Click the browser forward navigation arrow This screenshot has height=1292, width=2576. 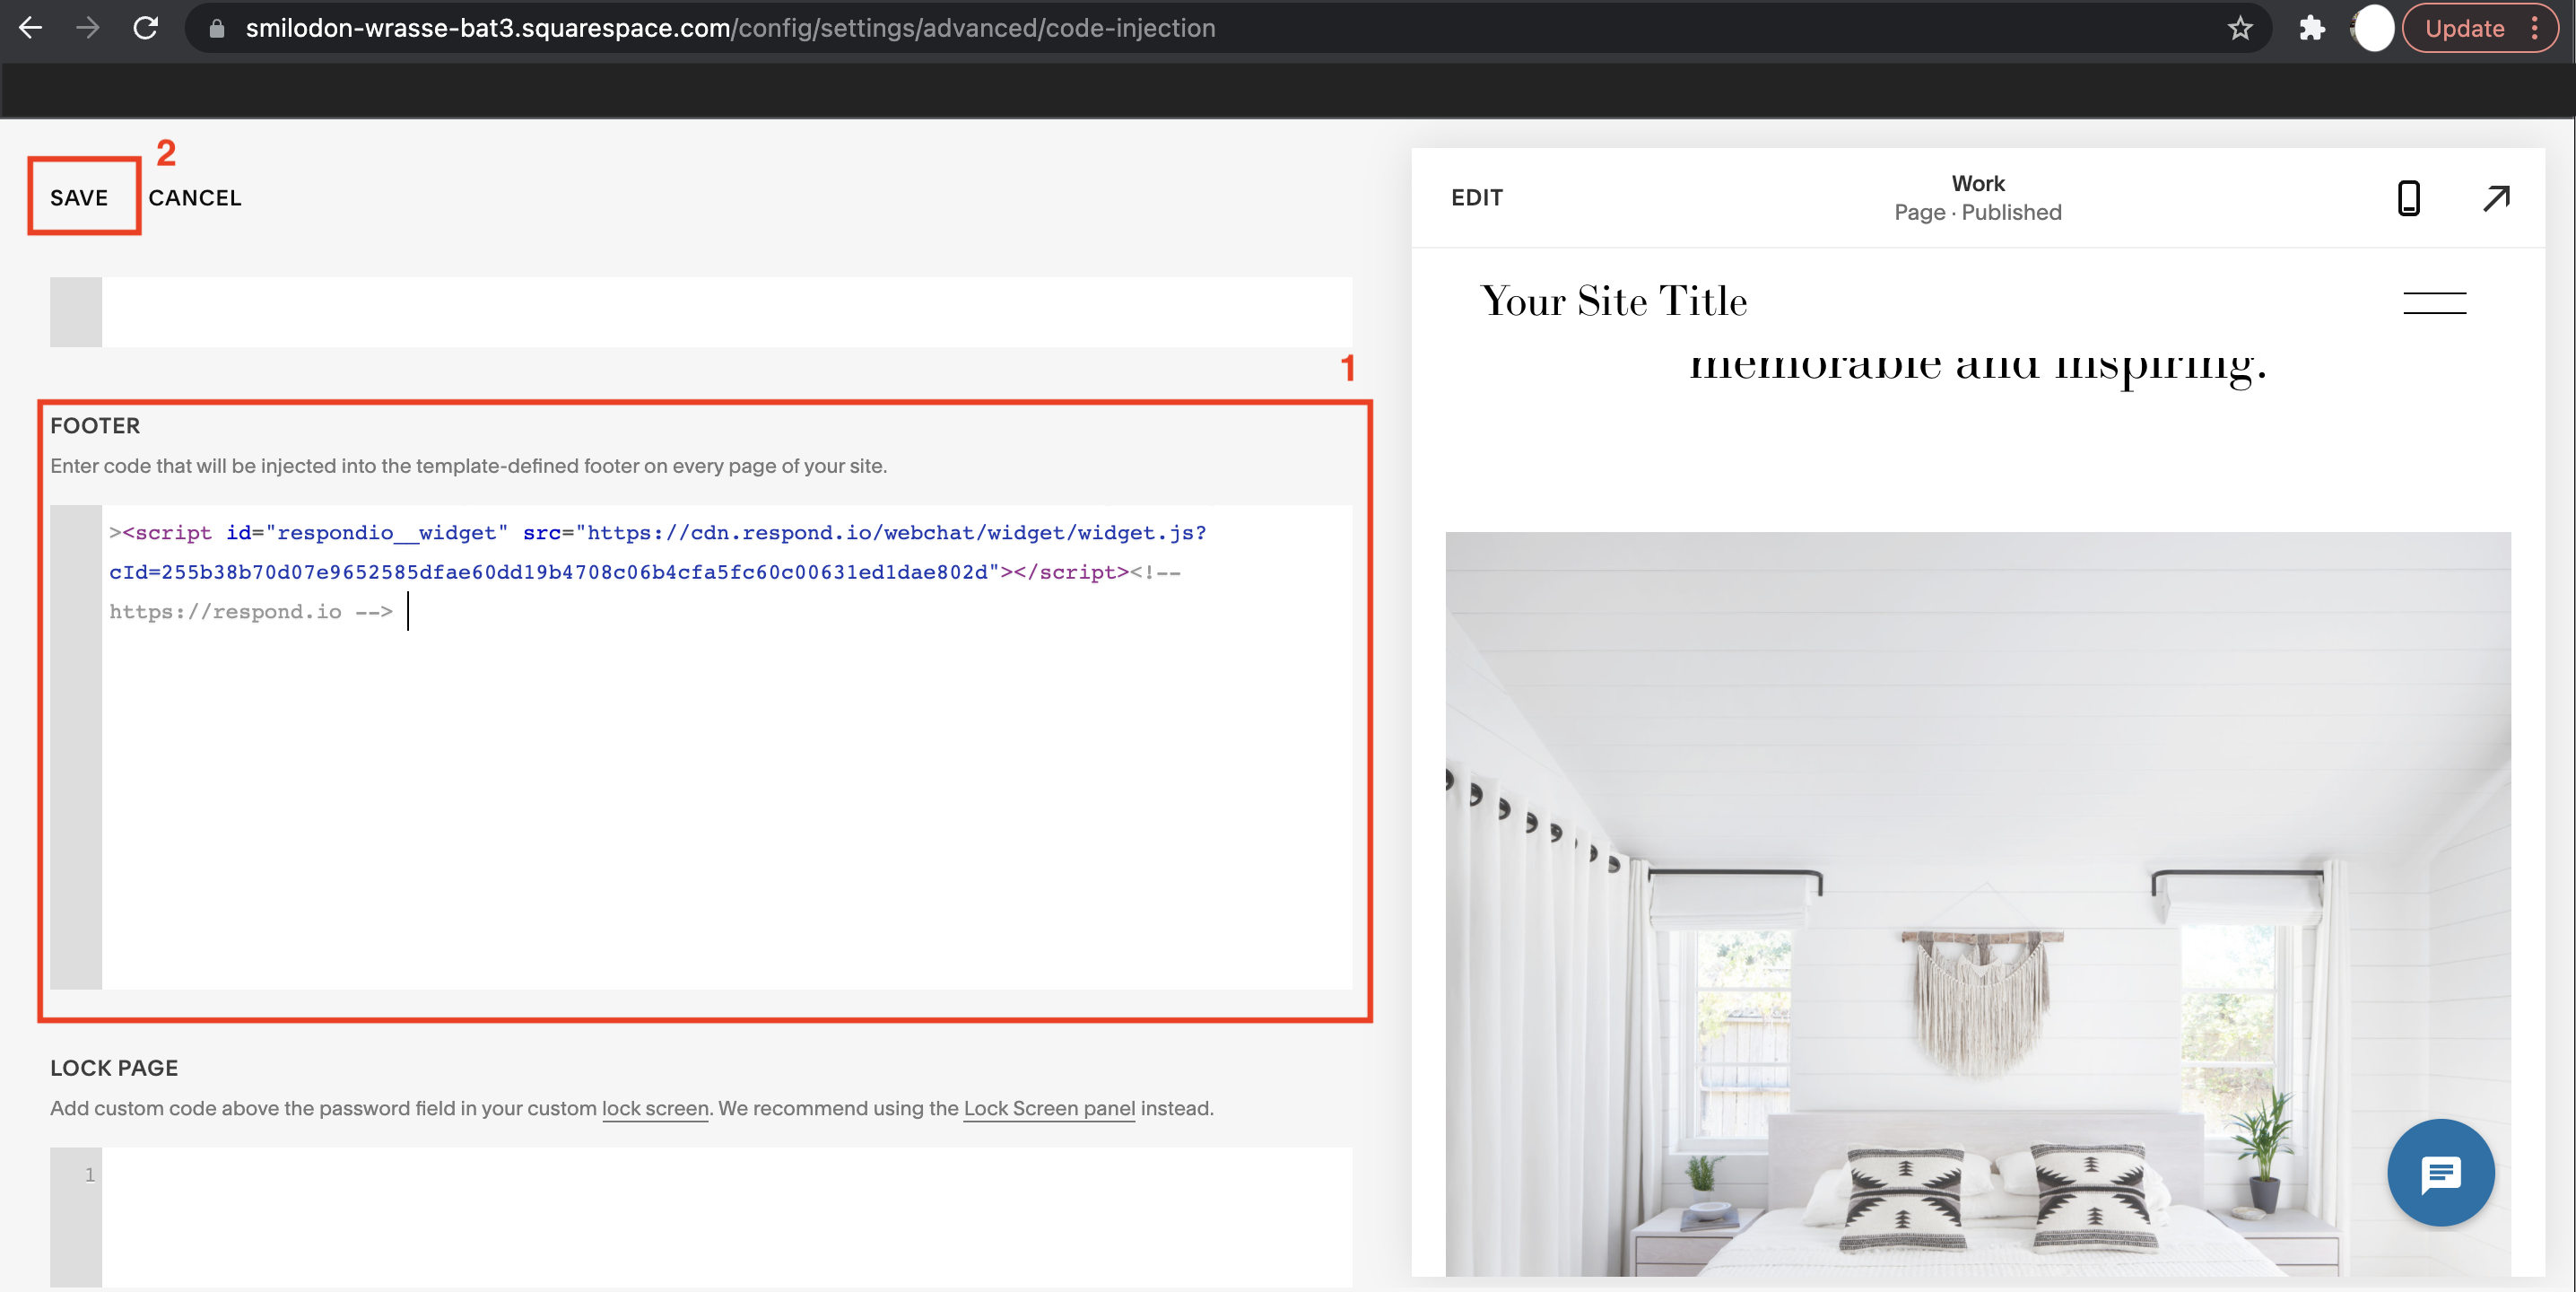pos(91,26)
